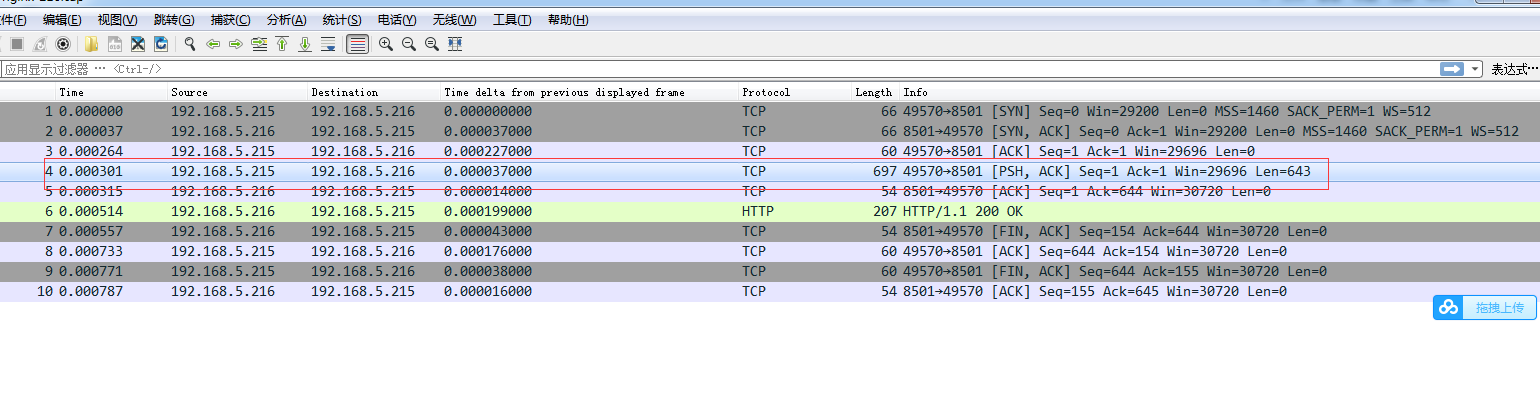This screenshot has width=1540, height=395.
Task: Open the 视图(V) menu
Action: pos(118,20)
